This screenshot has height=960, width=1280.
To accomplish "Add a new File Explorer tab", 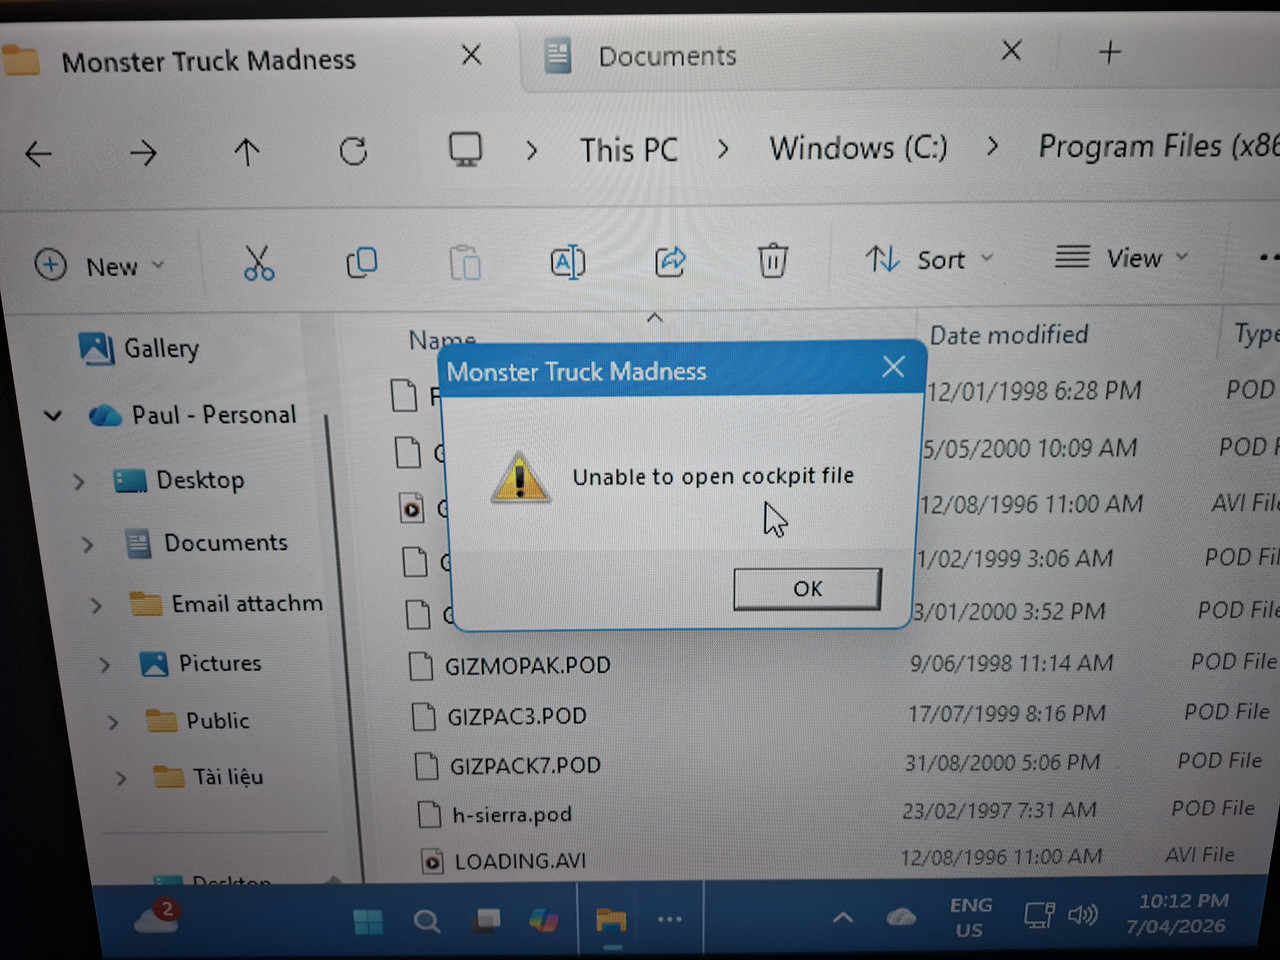I will tap(1110, 52).
